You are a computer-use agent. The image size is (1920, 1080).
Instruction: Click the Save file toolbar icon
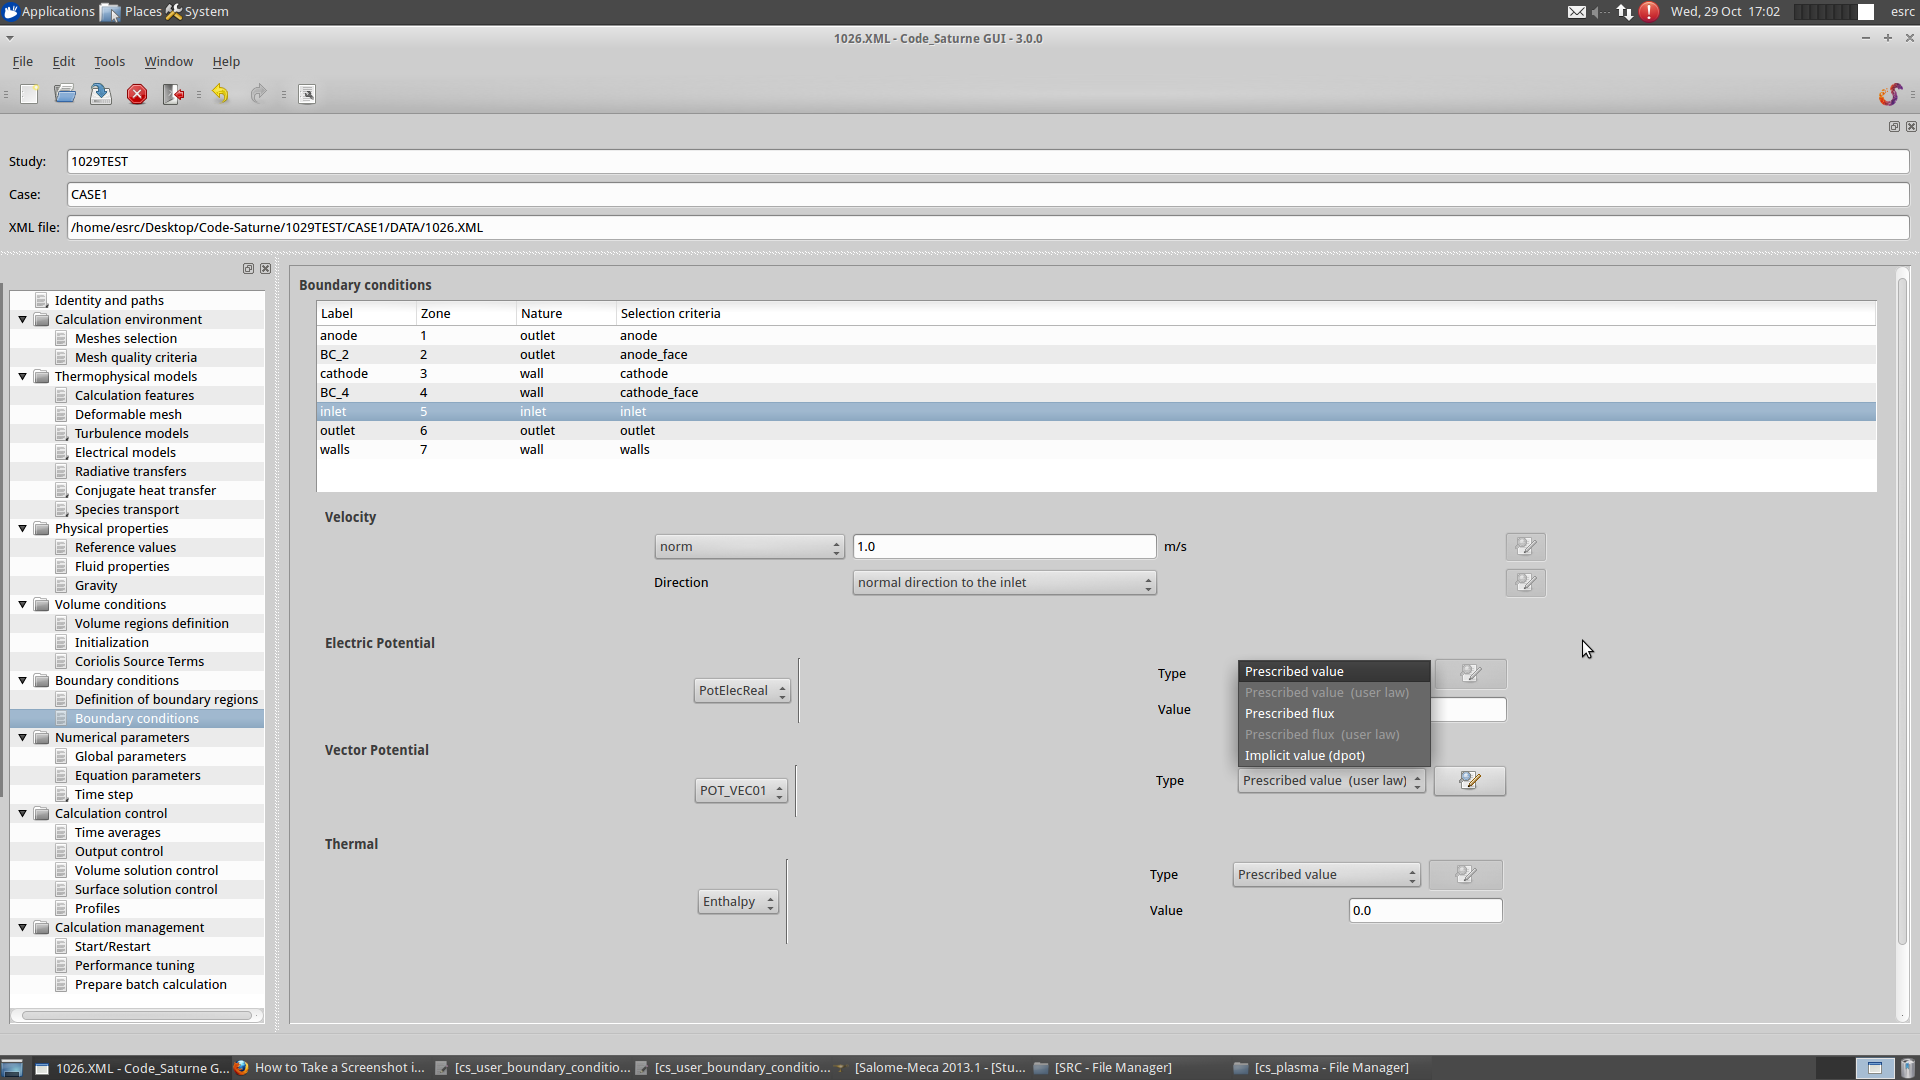101,94
